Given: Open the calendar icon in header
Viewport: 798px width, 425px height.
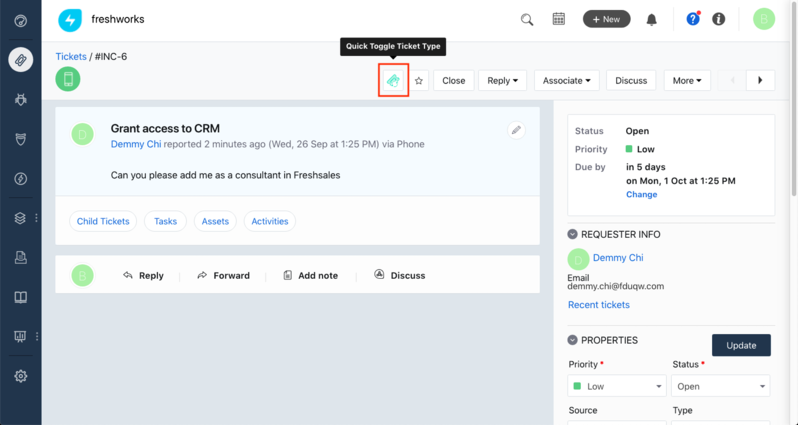Looking at the screenshot, I should [x=559, y=19].
